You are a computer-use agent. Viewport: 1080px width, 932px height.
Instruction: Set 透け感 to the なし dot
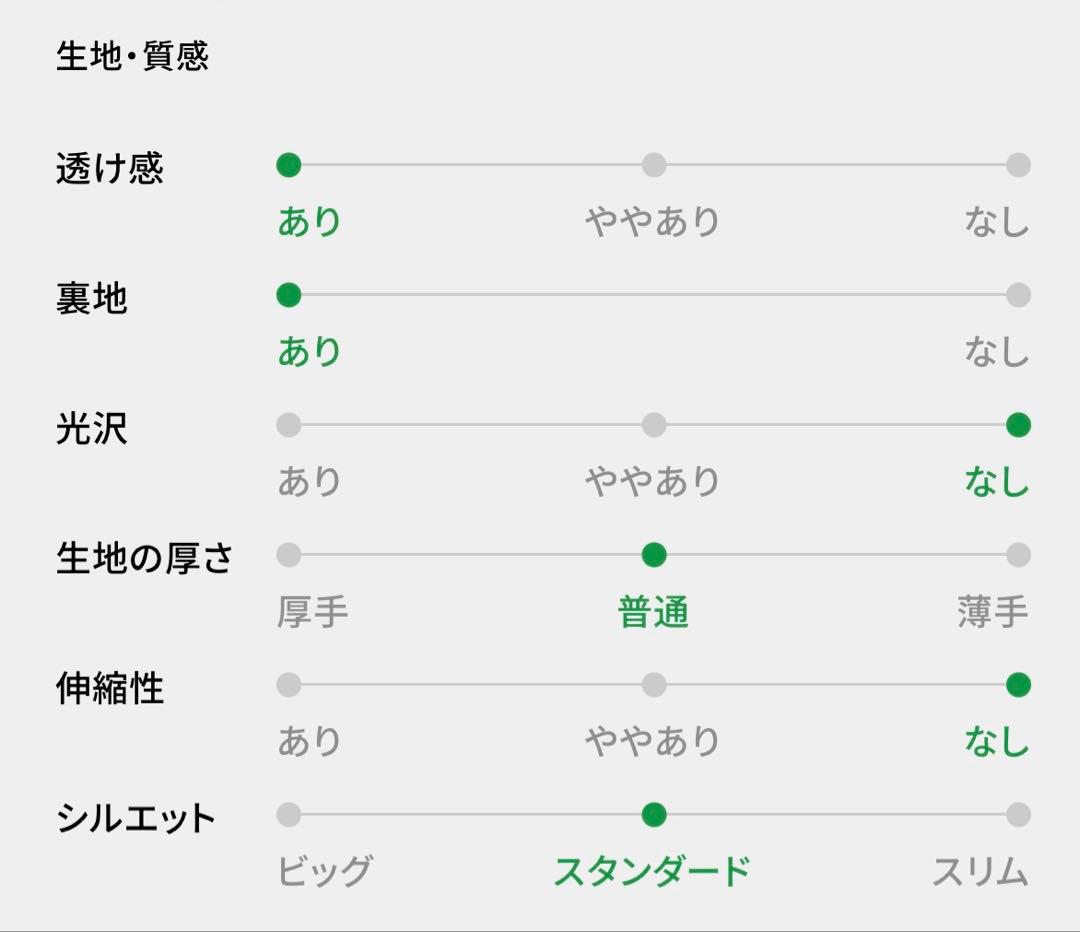click(x=1018, y=165)
